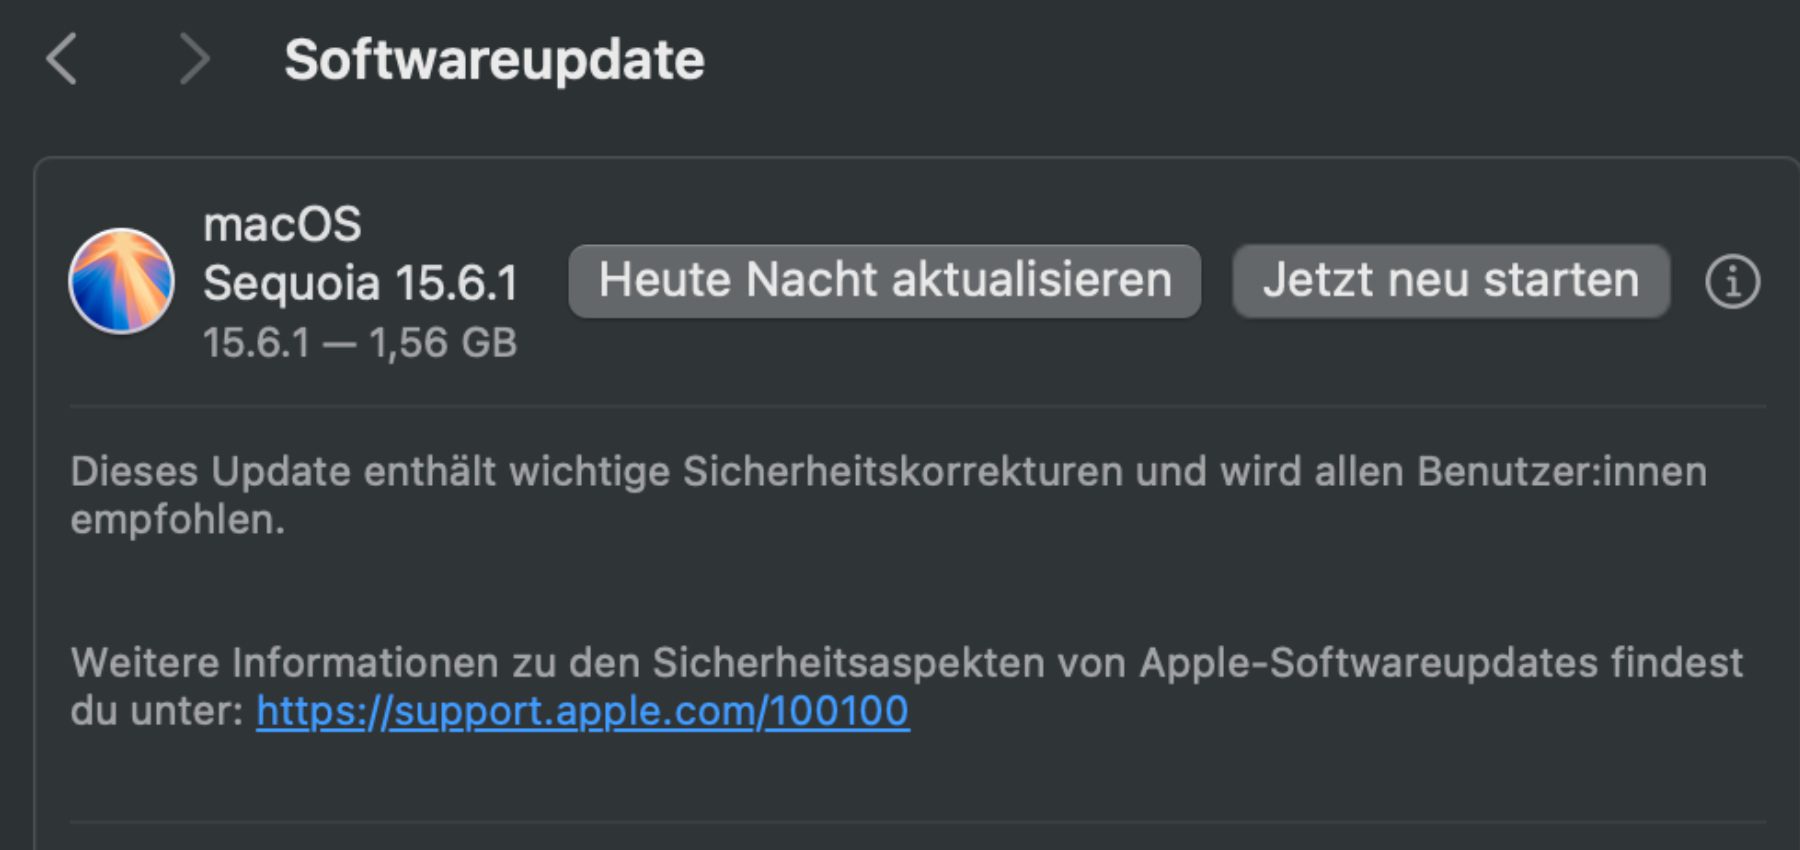Go forward using the right chevron
This screenshot has width=1800, height=850.
(194, 59)
